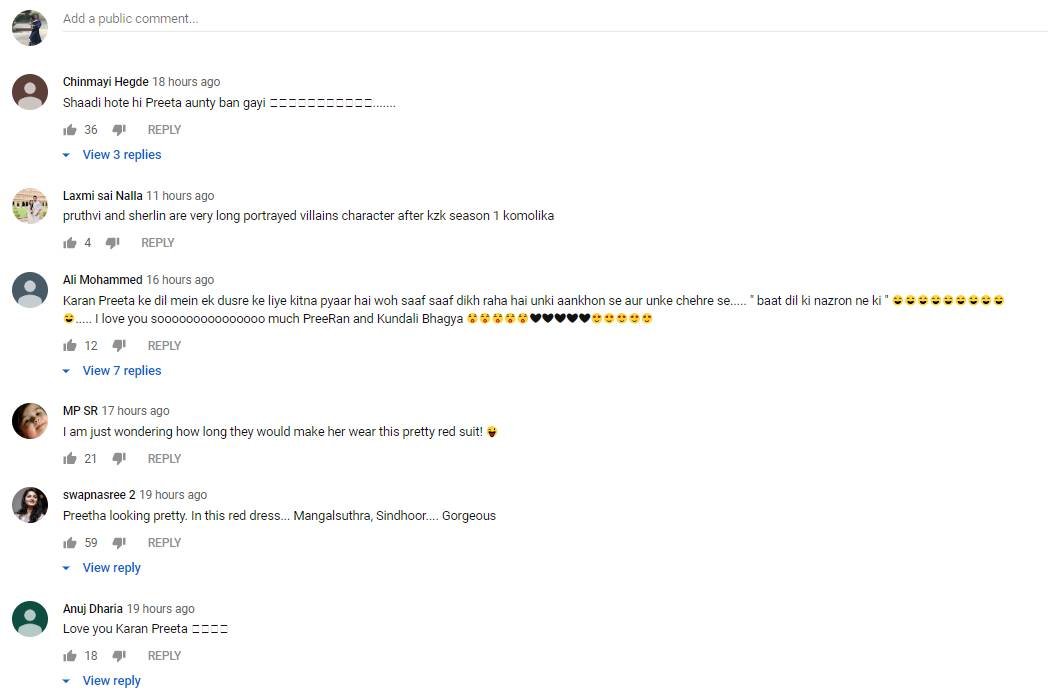Reply to swapnasree 2's comment

[164, 543]
